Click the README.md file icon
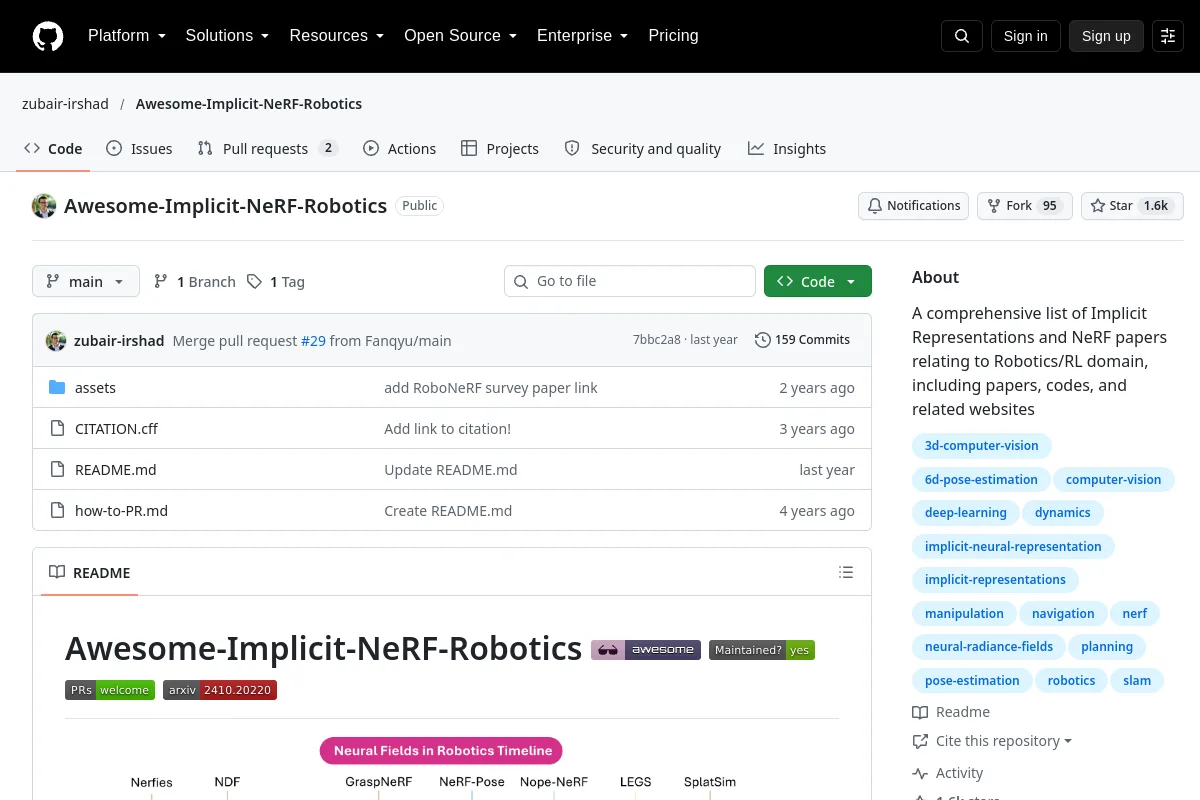Screen dimensions: 1200x800 tap(57, 470)
